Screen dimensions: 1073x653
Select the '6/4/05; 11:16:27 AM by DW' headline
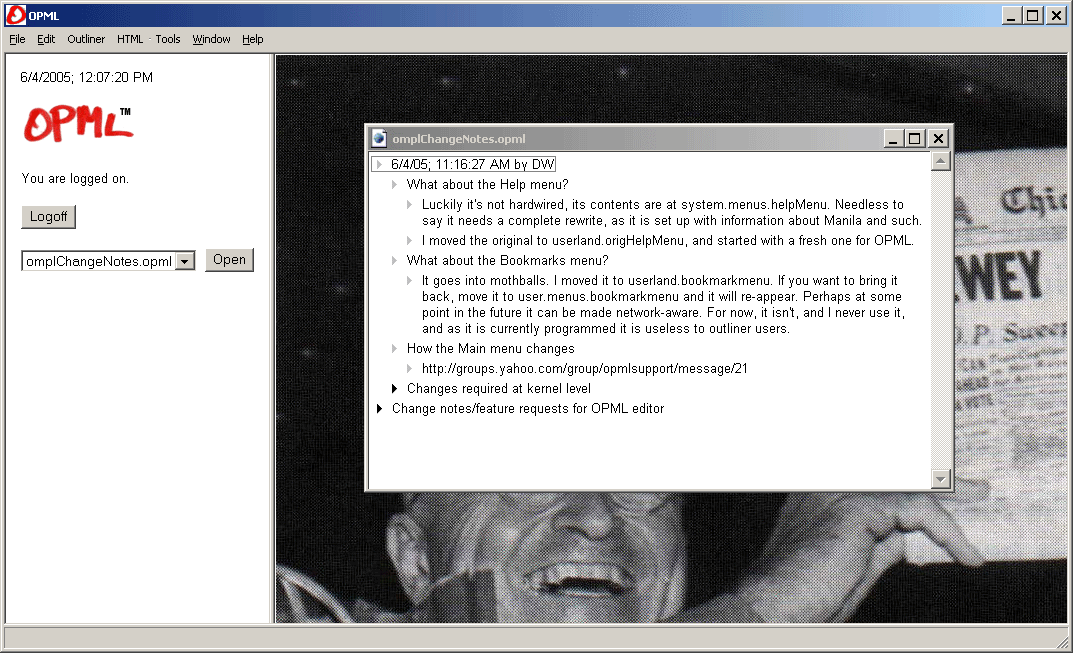[472, 165]
